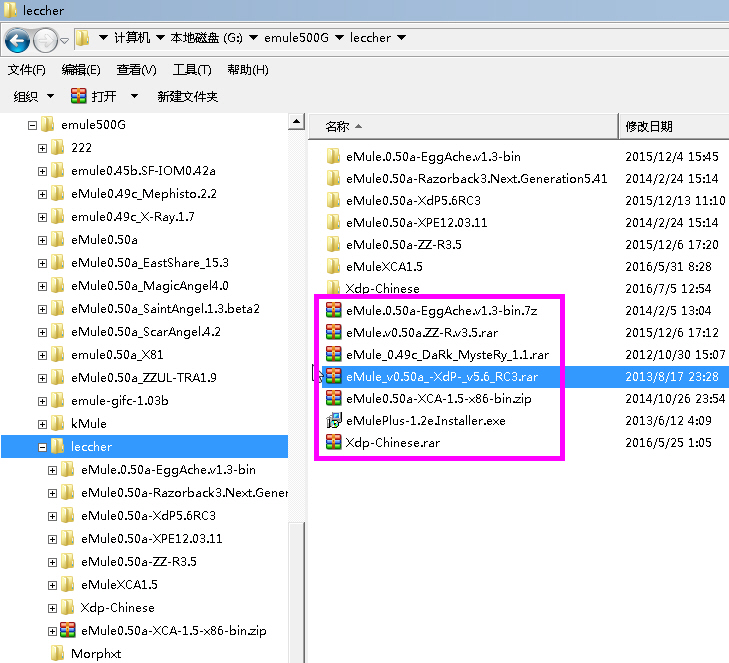This screenshot has height=663, width=729.
Task: Click 本地磁盘 (G:) in the address breadcrumb
Action: [x=206, y=37]
